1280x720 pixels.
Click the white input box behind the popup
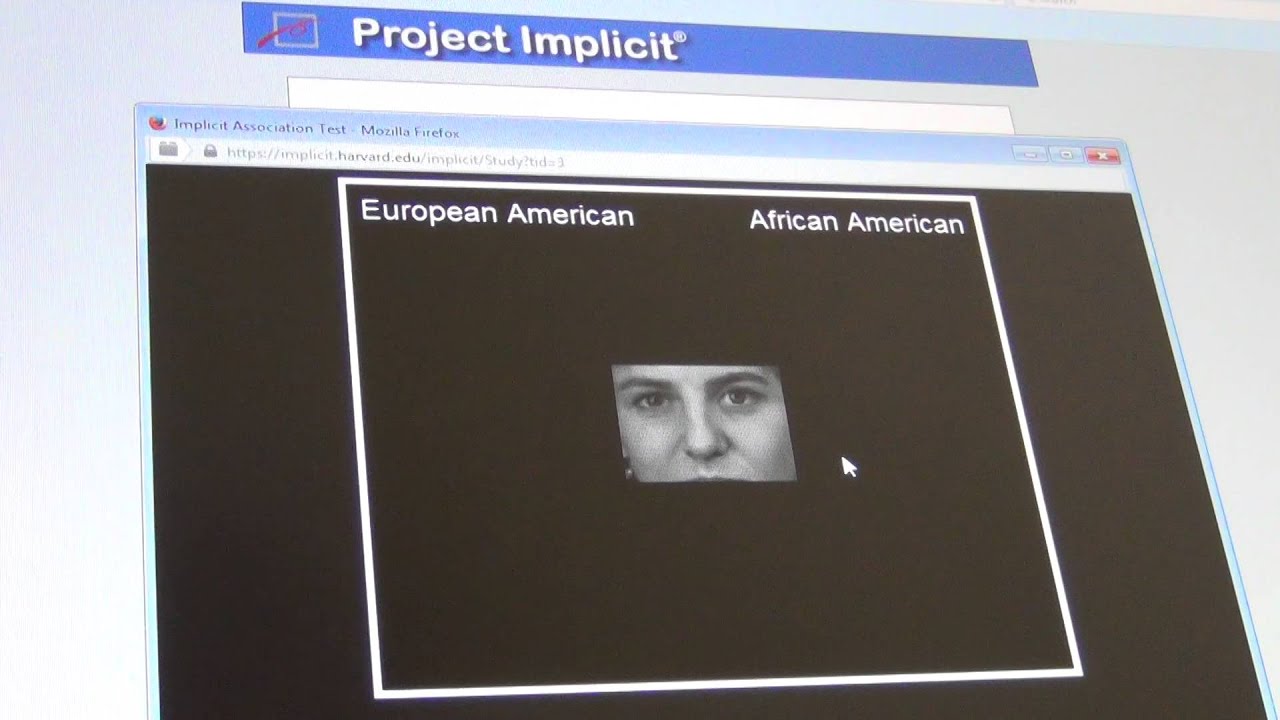[x=650, y=104]
